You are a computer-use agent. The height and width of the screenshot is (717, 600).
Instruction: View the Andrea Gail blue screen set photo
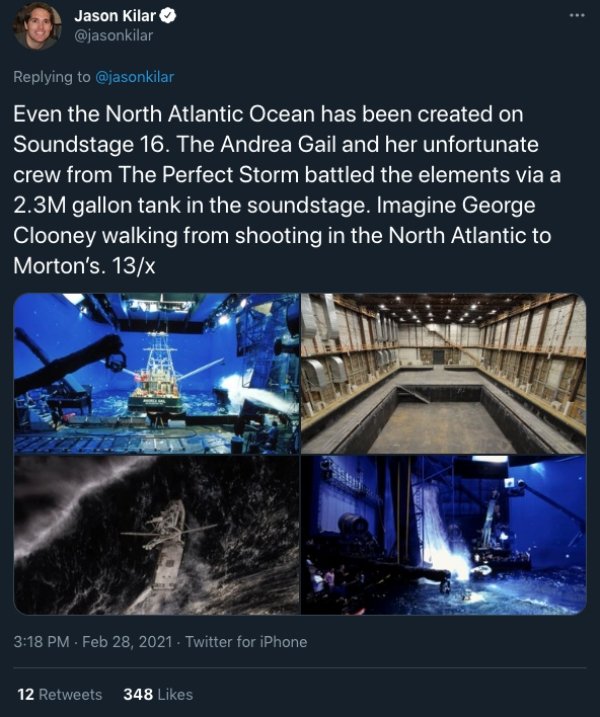click(157, 374)
